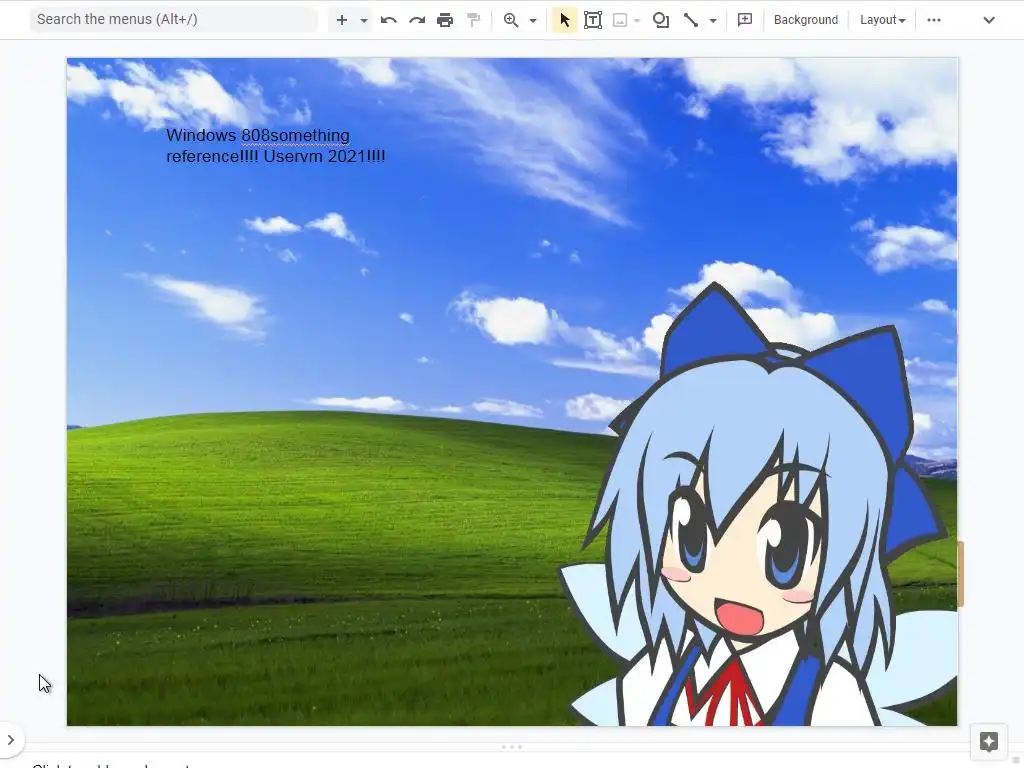1024x768 pixels.
Task: Collapse the menus with chevron arrow
Action: pyautogui.click(x=989, y=20)
